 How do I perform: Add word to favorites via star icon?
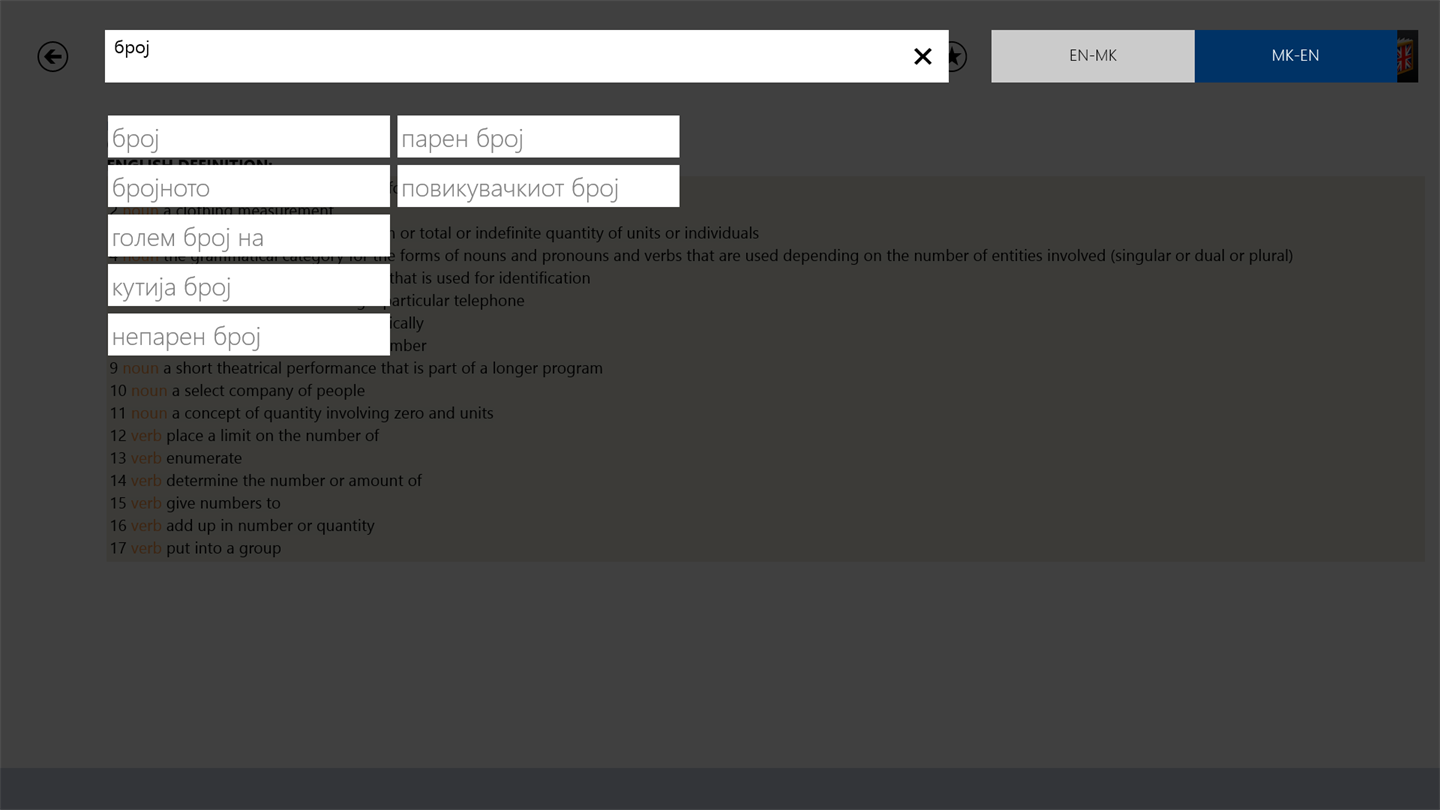point(958,57)
